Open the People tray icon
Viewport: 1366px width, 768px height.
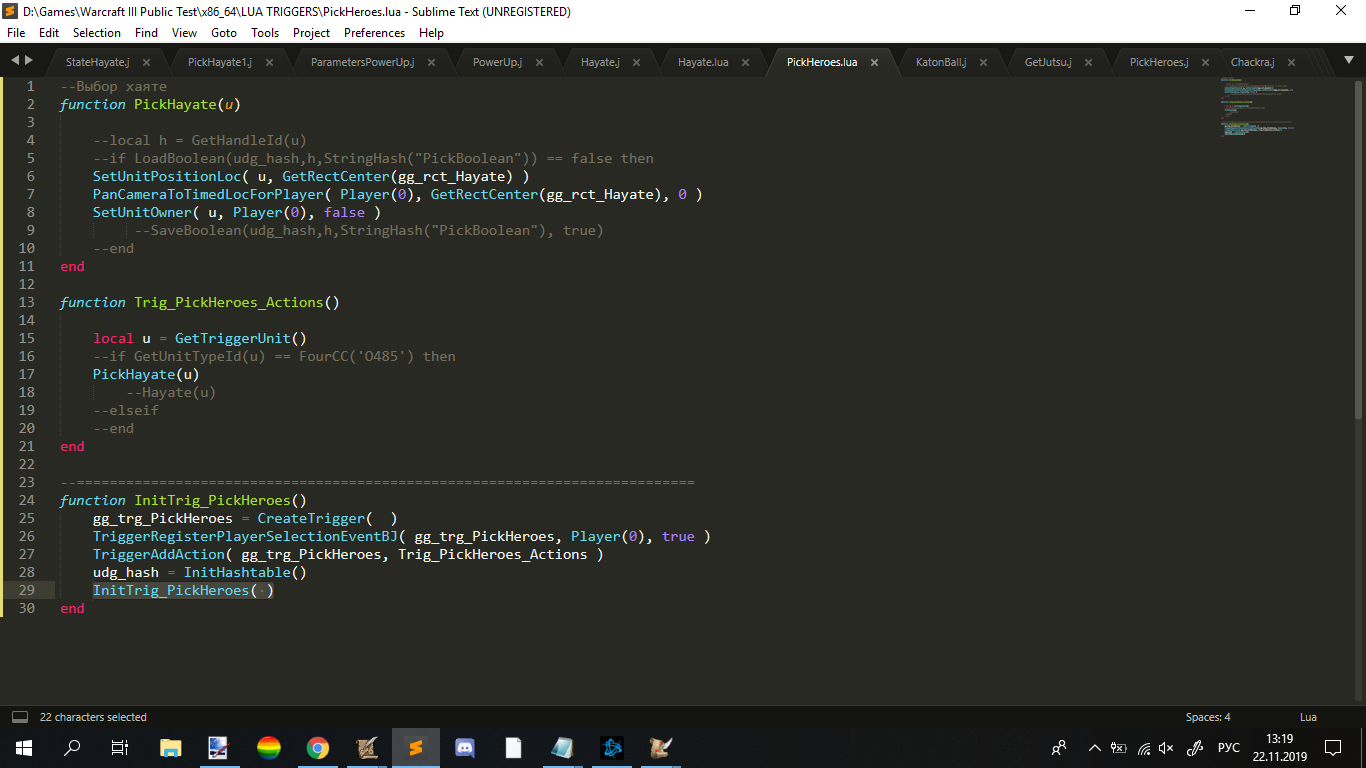pyautogui.click(x=1058, y=748)
